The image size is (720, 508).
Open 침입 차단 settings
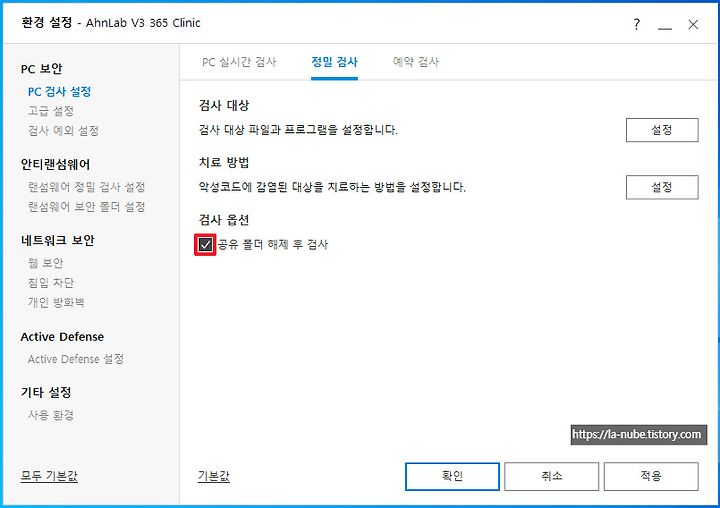pos(51,282)
